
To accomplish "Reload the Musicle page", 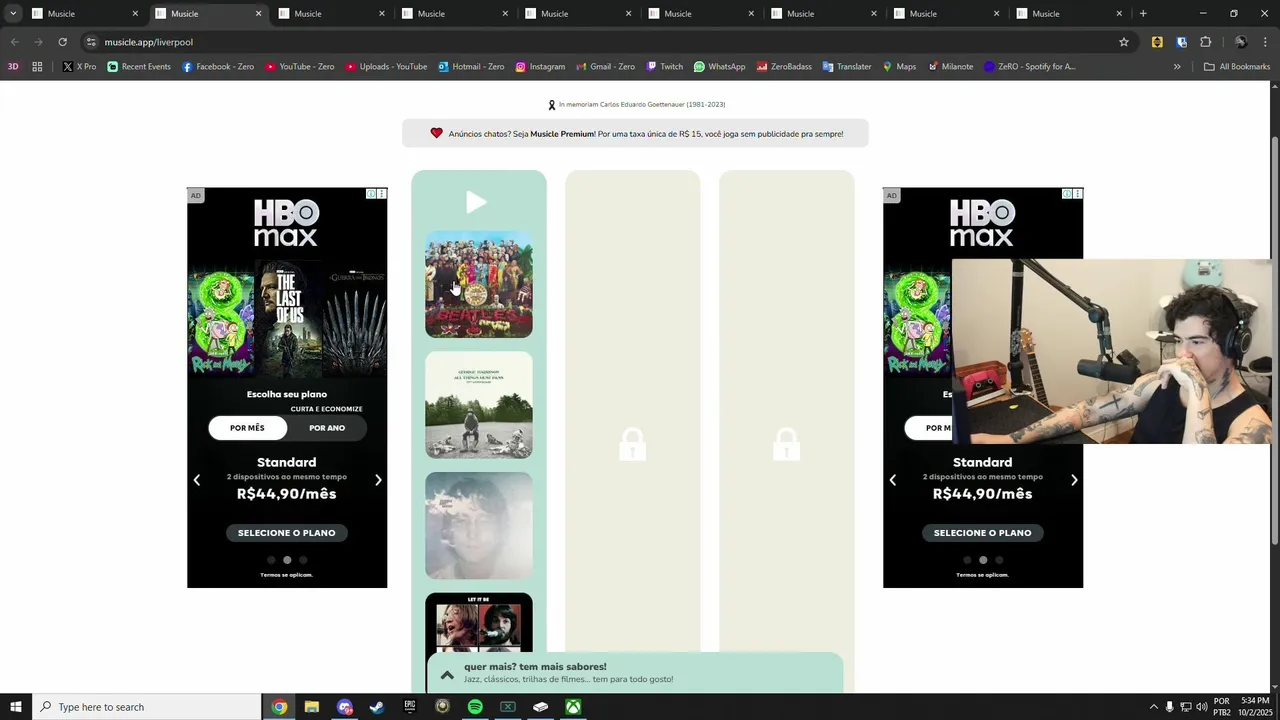I will pos(62,42).
